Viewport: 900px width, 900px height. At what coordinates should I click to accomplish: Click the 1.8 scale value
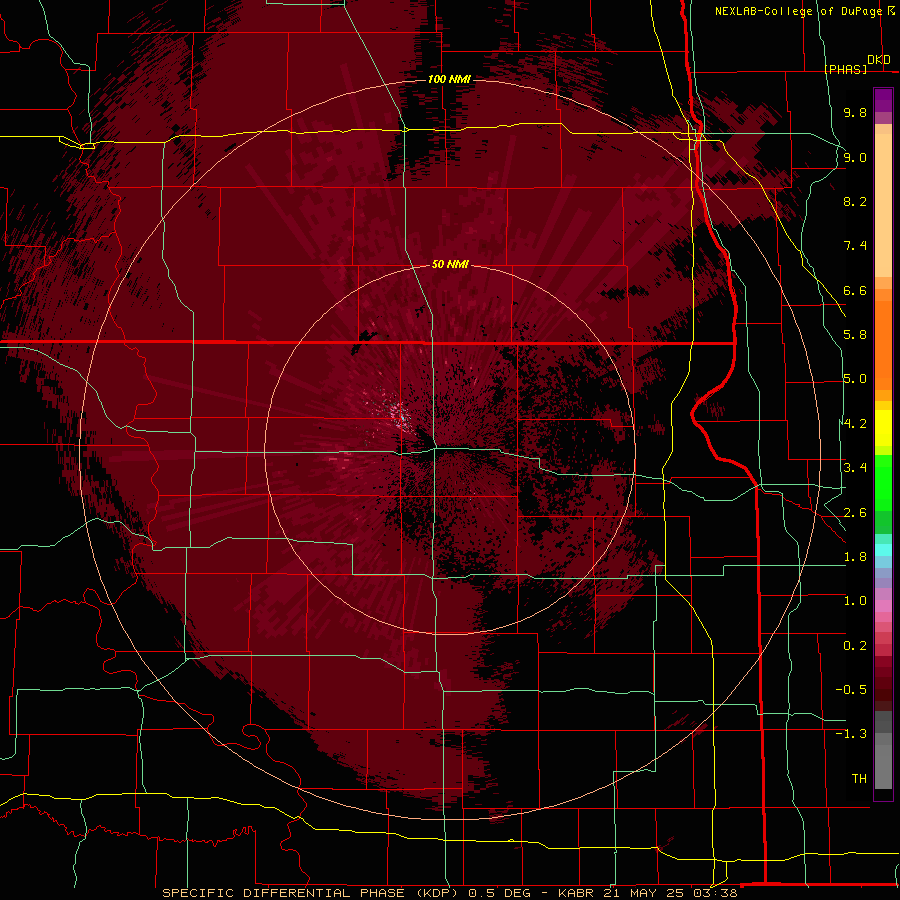[855, 557]
